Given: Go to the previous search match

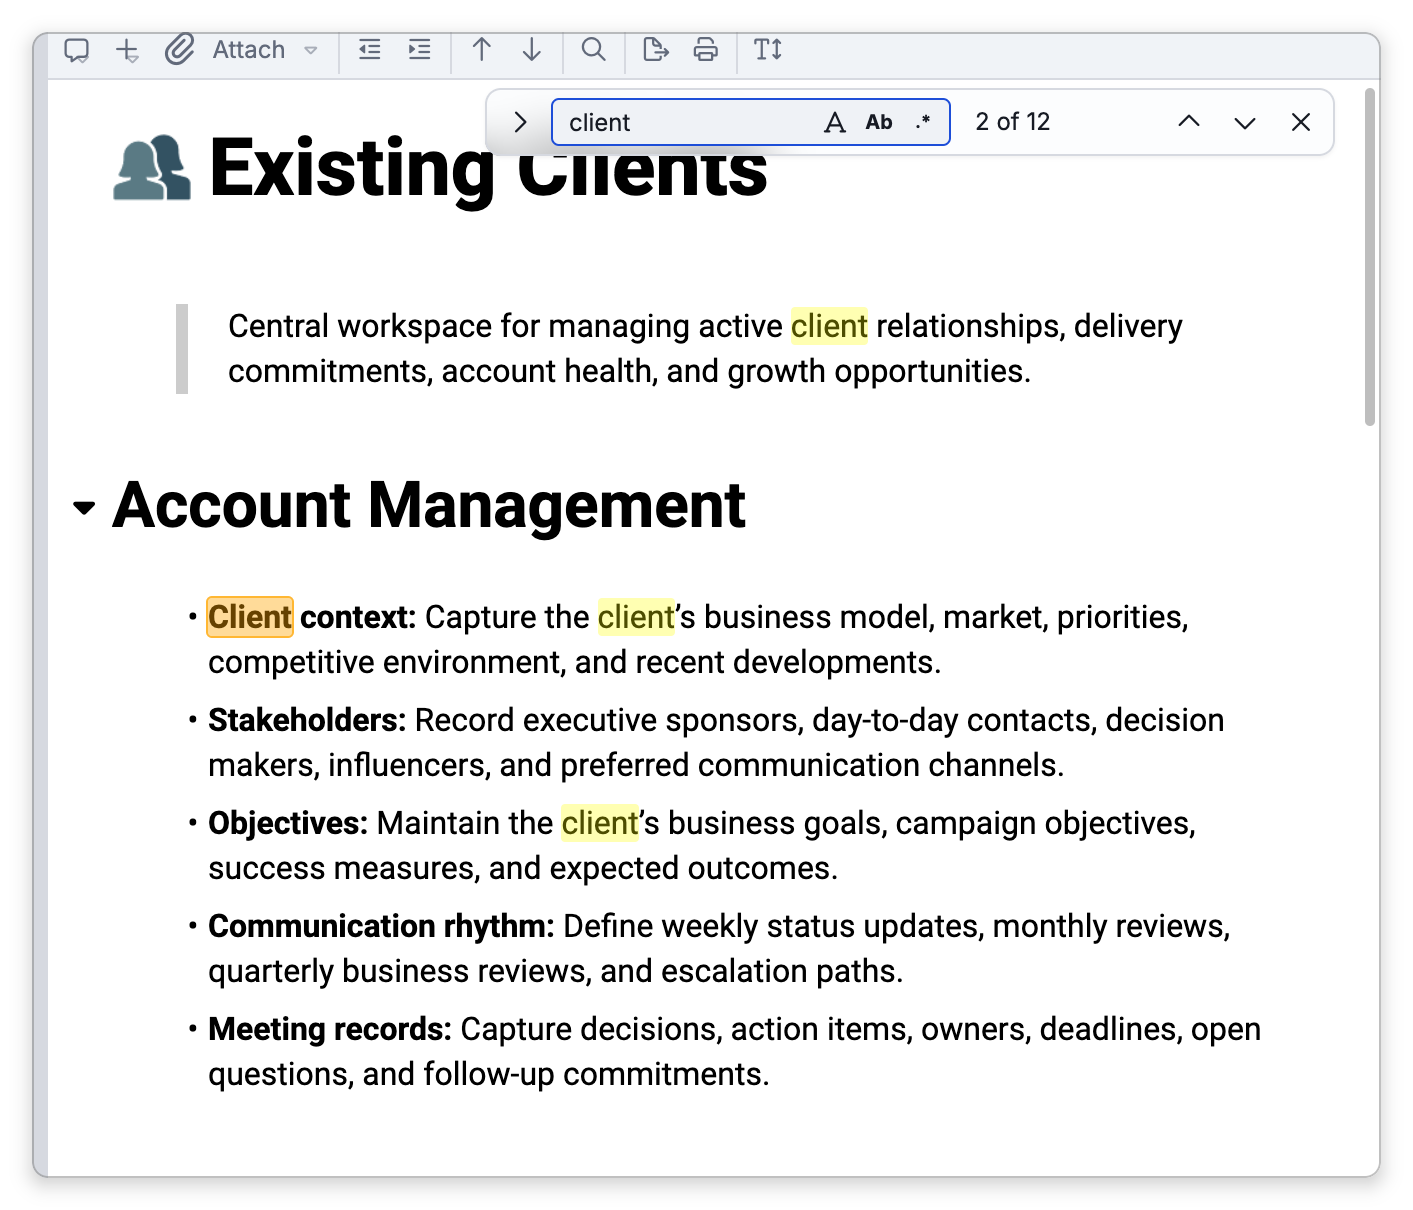Looking at the screenshot, I should [x=1189, y=122].
